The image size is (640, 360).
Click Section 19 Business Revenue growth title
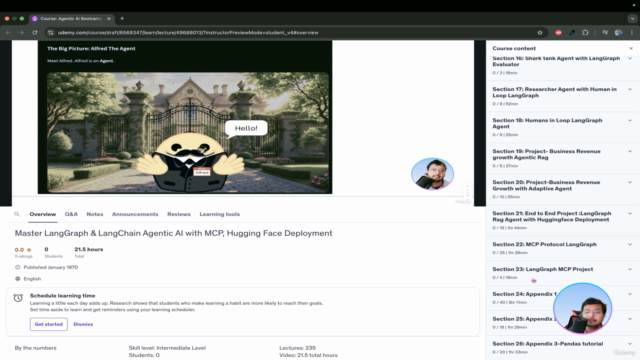click(547, 154)
